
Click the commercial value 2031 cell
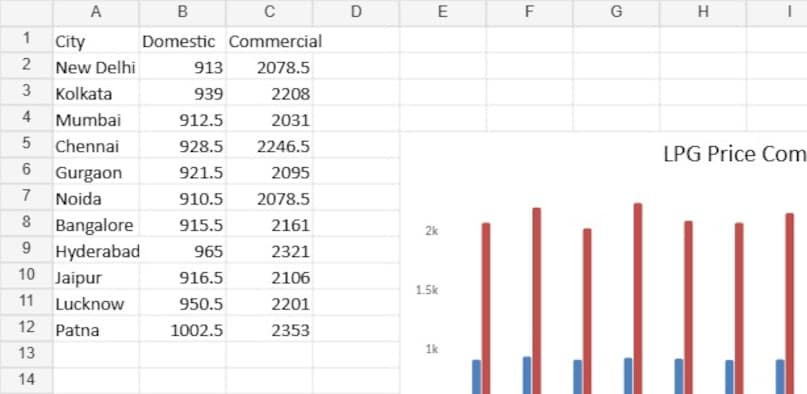click(269, 118)
